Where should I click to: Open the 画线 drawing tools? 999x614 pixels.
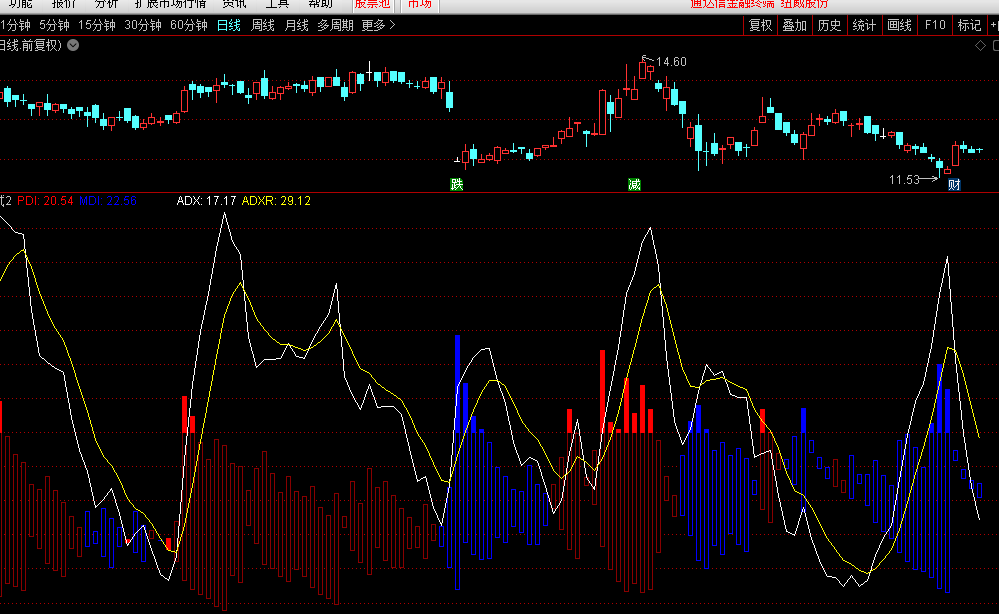pyautogui.click(x=899, y=25)
